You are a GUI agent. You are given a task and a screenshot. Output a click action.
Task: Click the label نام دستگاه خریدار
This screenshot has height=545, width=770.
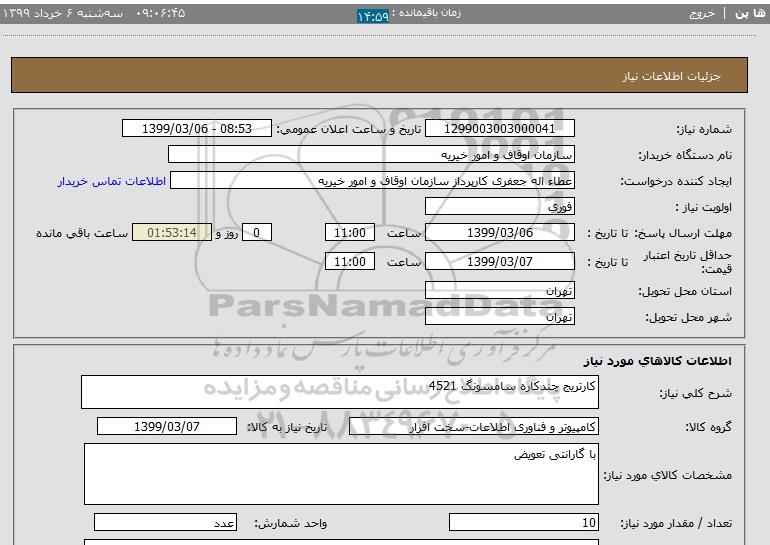coord(685,156)
